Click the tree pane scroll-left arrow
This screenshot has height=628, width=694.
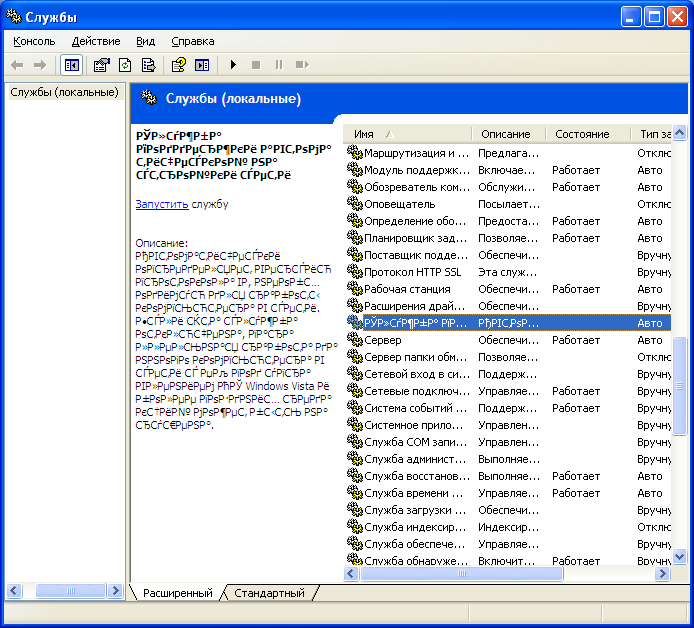pos(14,590)
